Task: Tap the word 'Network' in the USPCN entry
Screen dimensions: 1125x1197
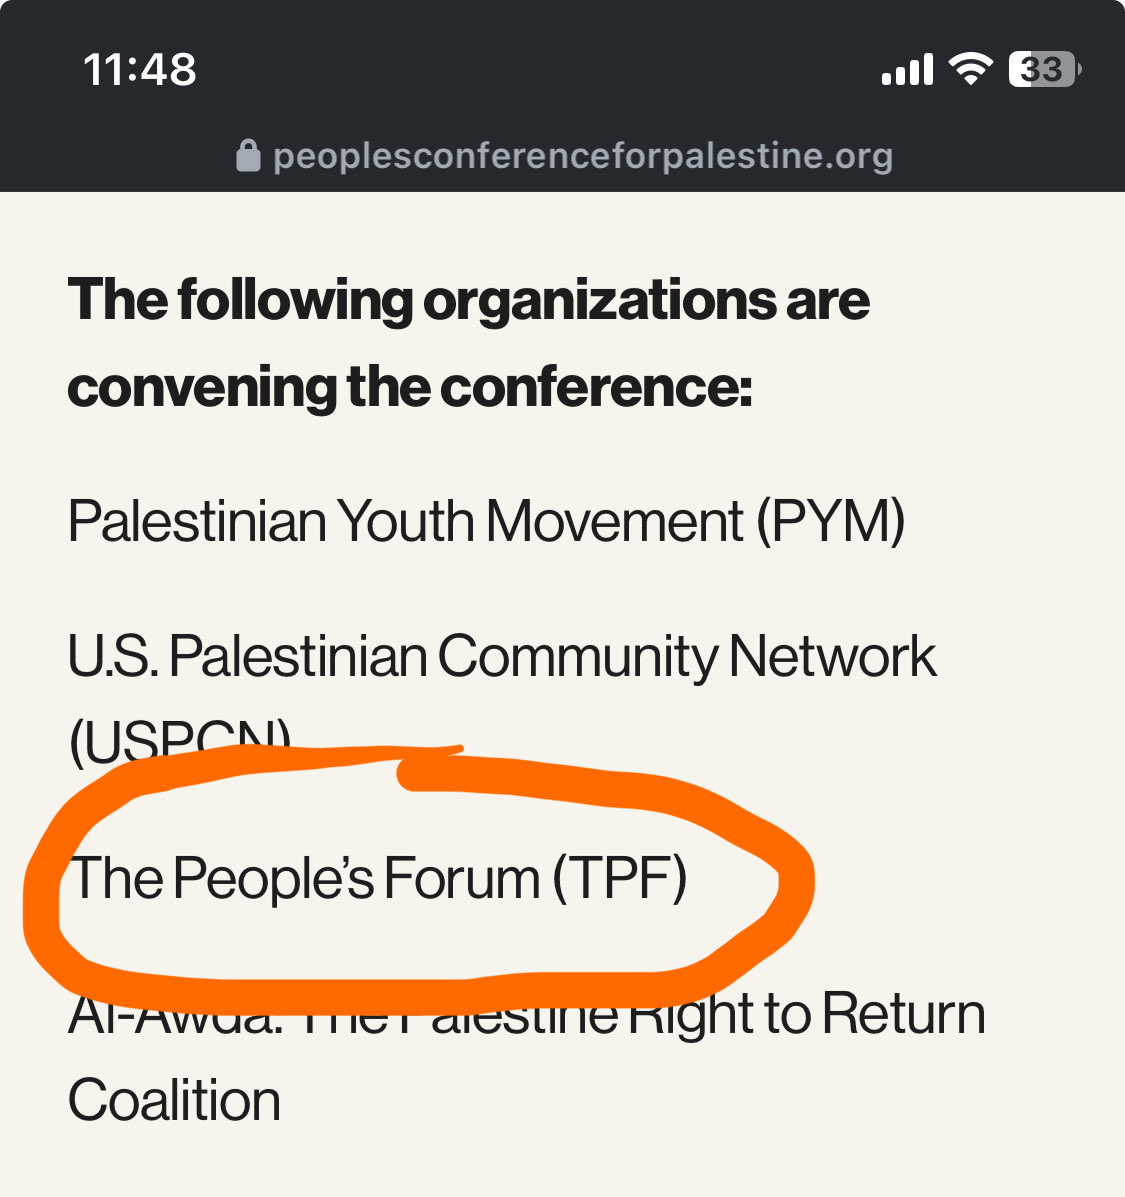Action: 833,656
